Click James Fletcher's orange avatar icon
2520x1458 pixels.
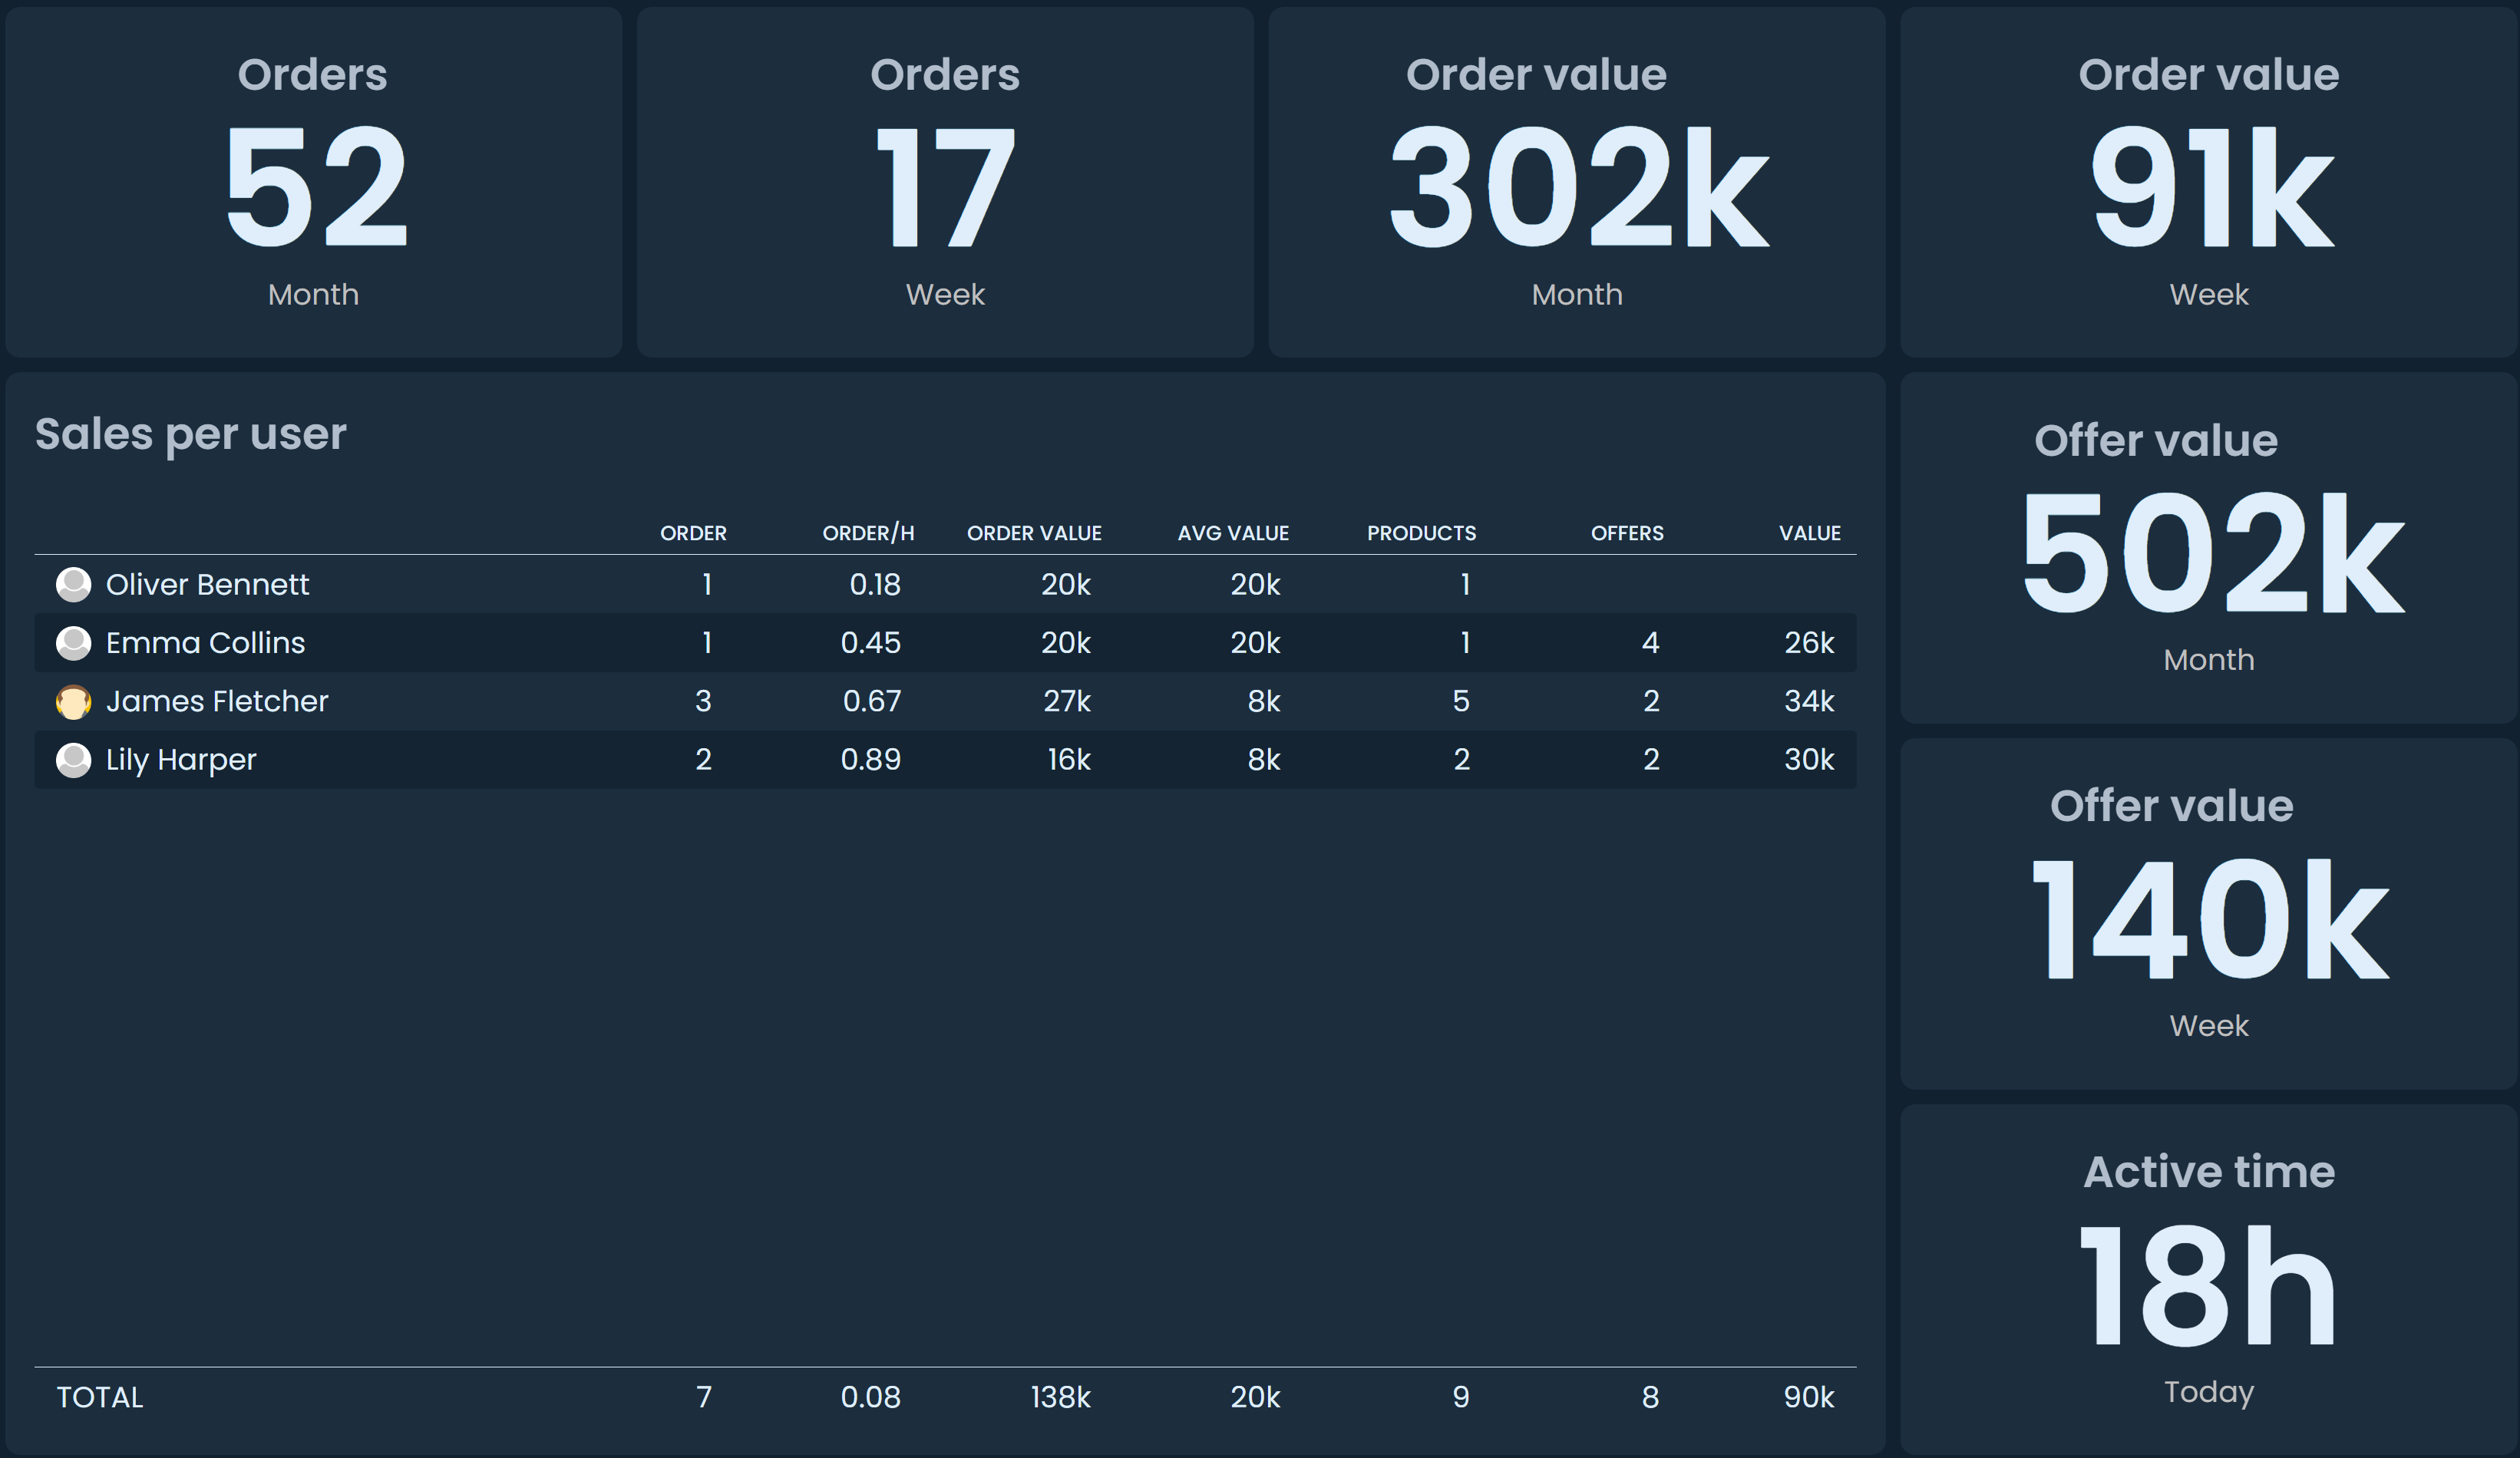point(73,701)
